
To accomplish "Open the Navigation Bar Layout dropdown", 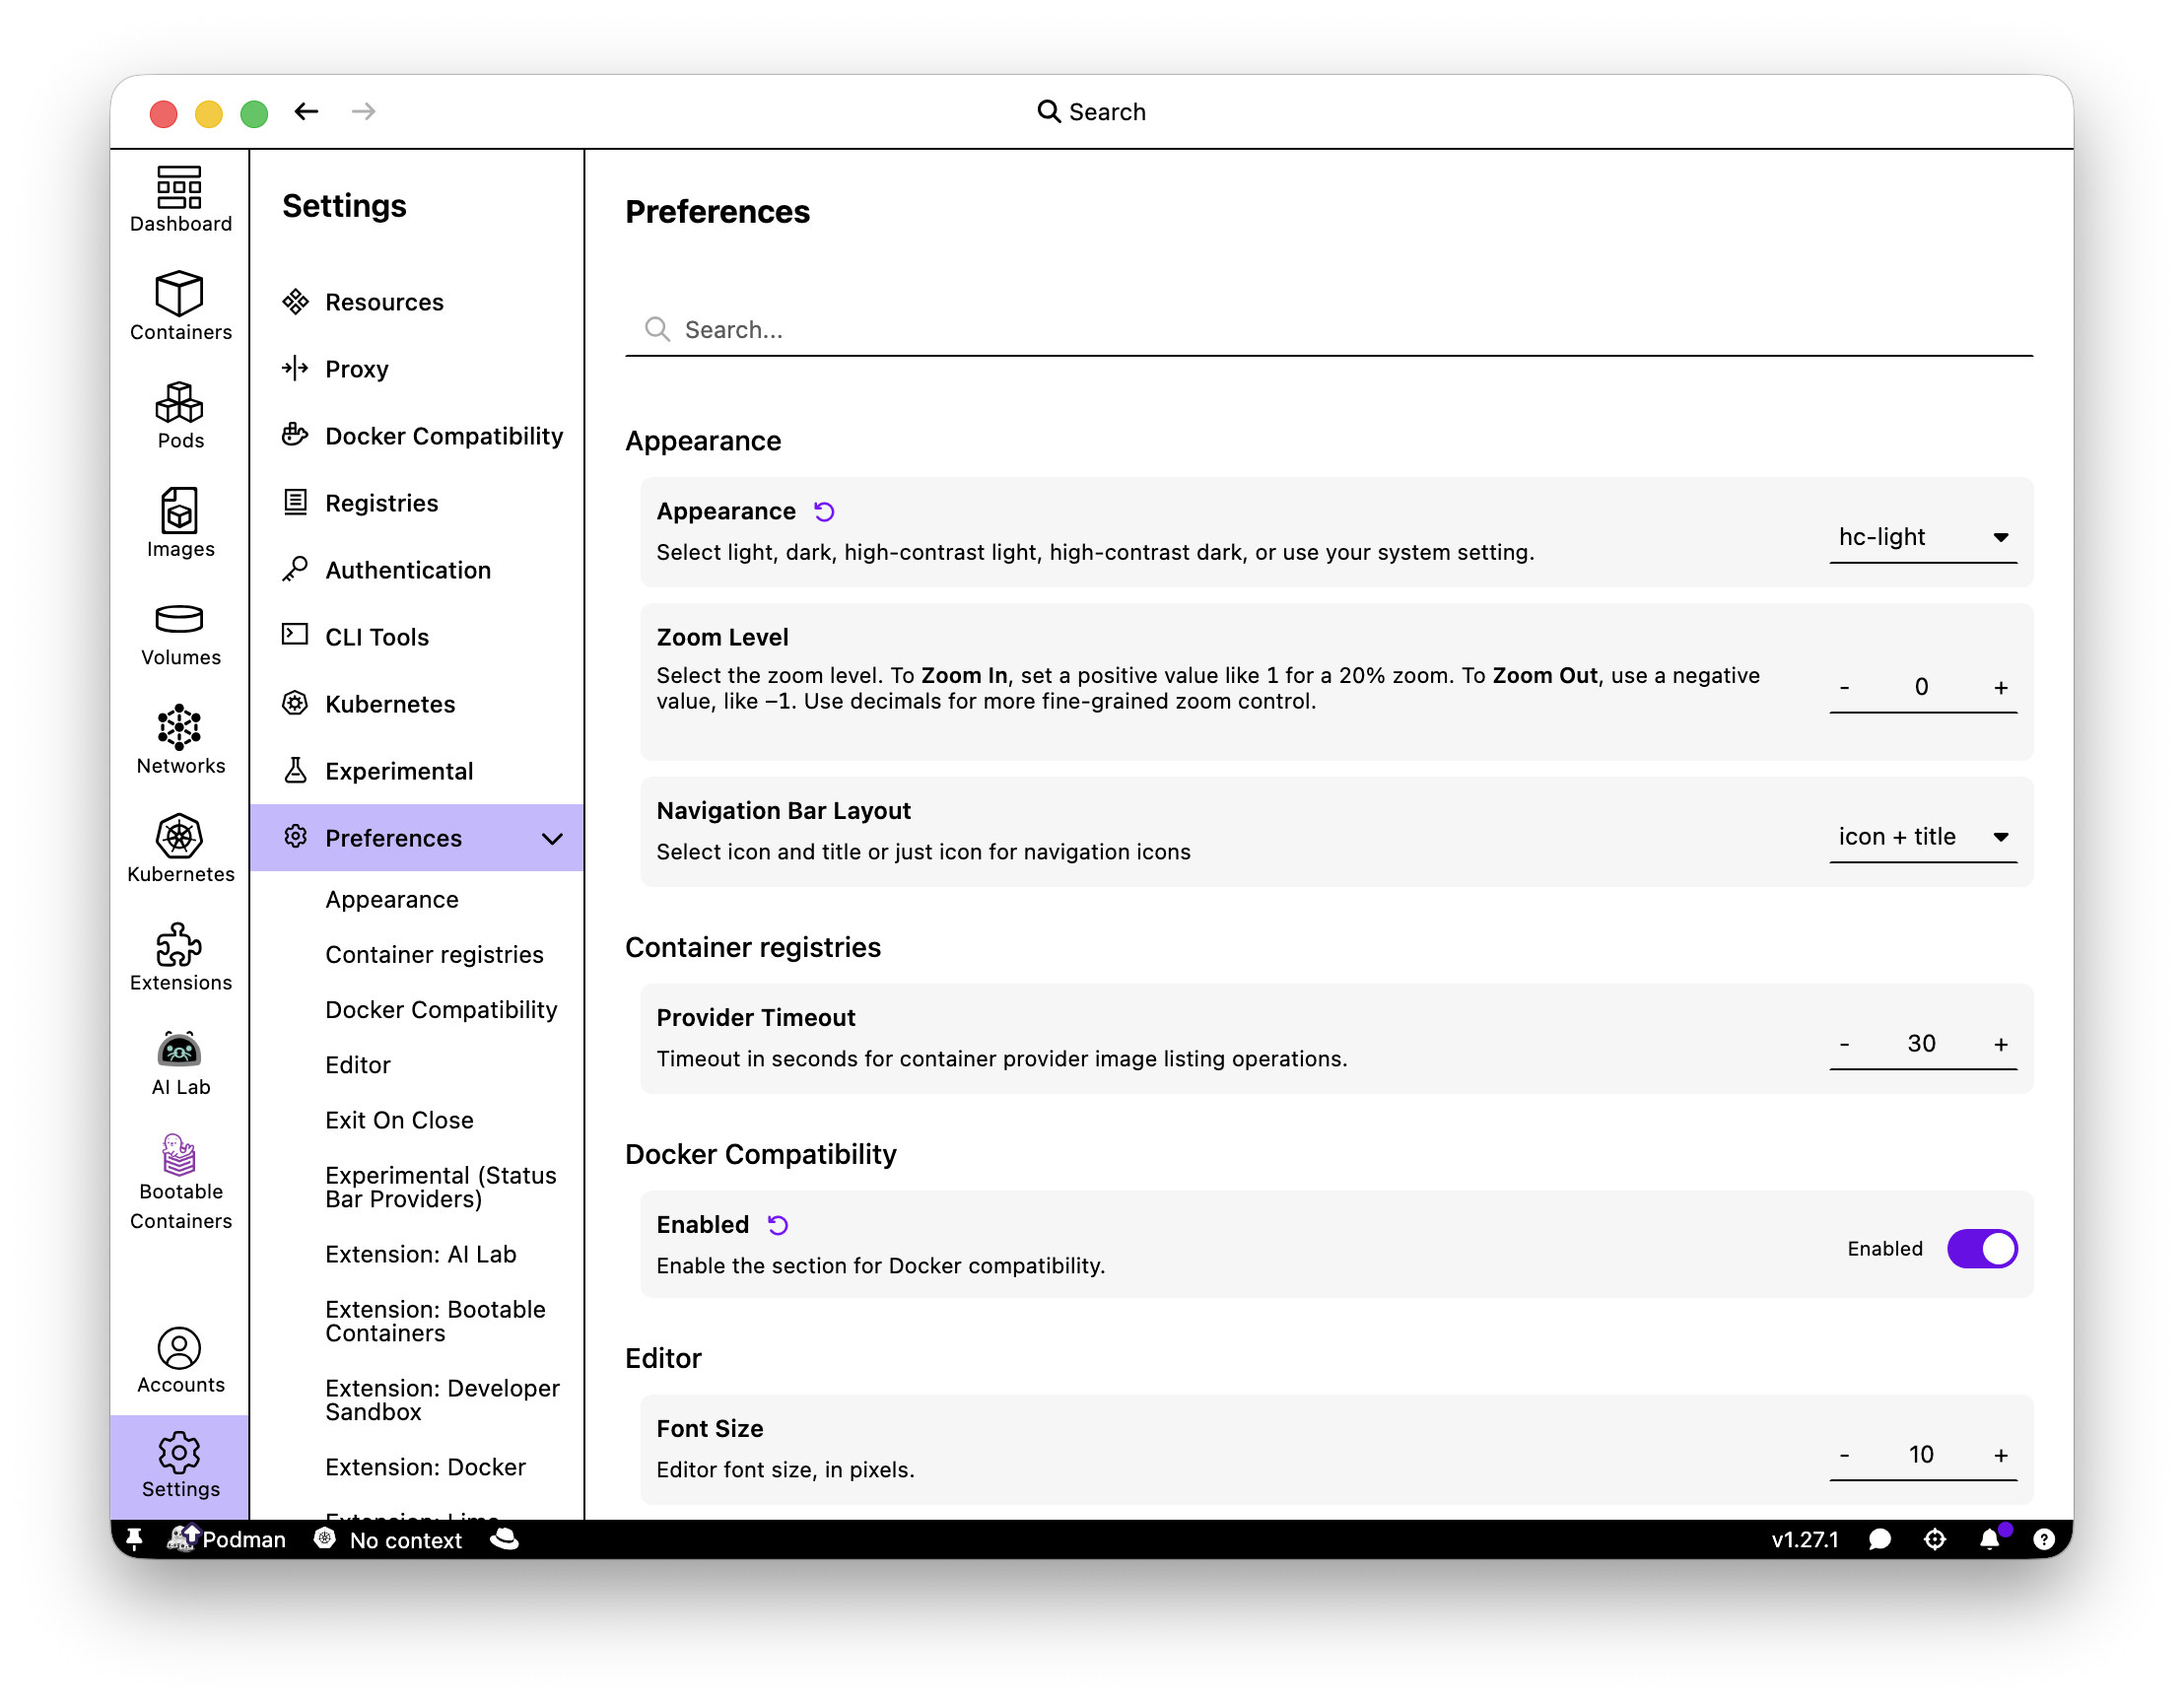I will 1922,836.
